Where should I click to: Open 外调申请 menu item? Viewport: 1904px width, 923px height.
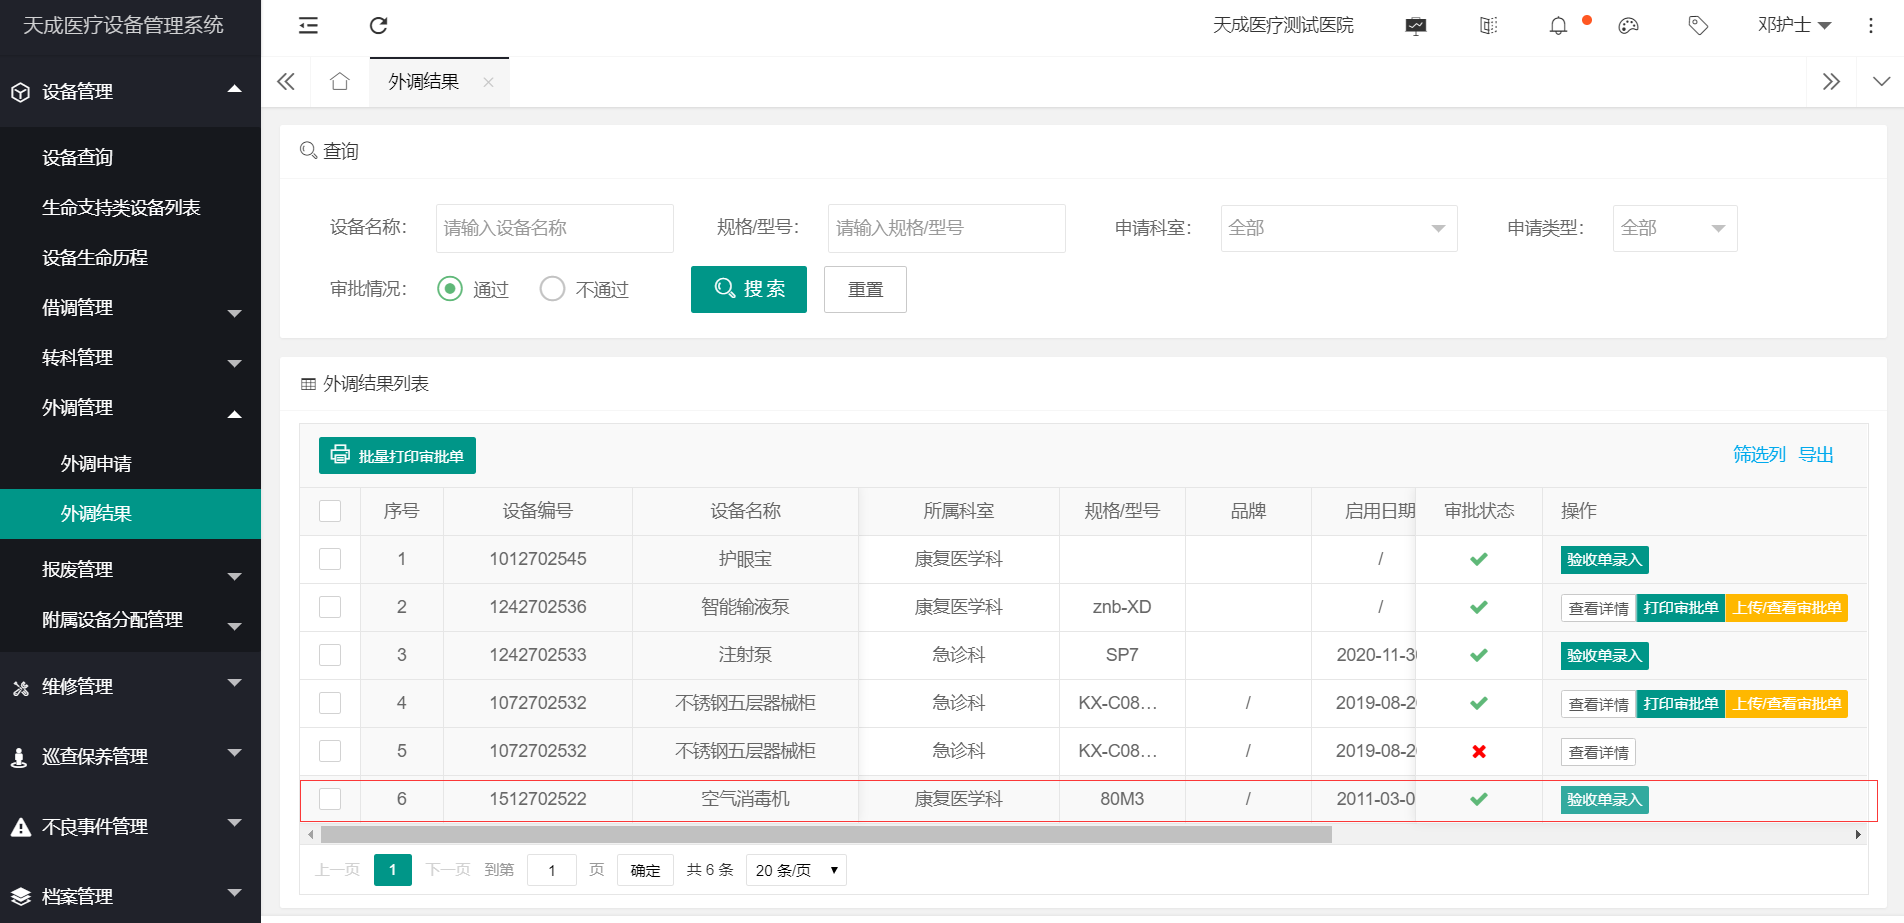130,464
